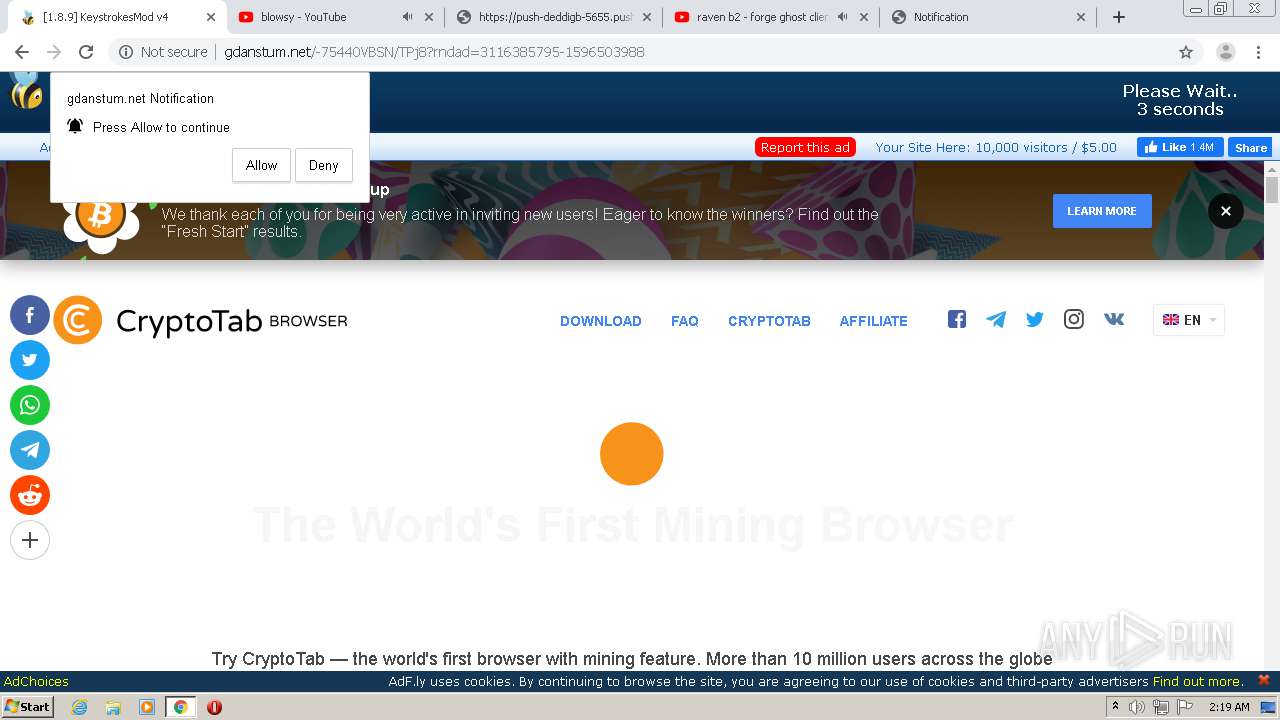Image resolution: width=1280 pixels, height=720 pixels.
Task: Reload the page with the refresh icon
Action: [x=86, y=52]
